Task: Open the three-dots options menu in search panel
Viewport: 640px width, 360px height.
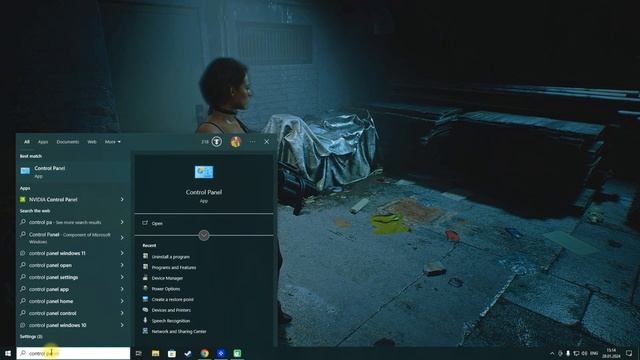Action: 252,142
